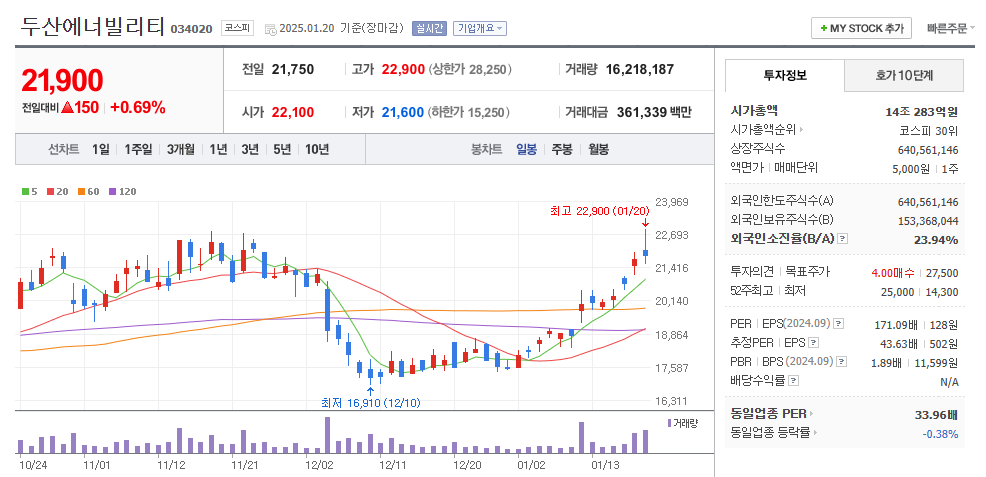Image resolution: width=986 pixels, height=477 pixels.
Task: Click the 코스피 market label
Action: coord(237,28)
